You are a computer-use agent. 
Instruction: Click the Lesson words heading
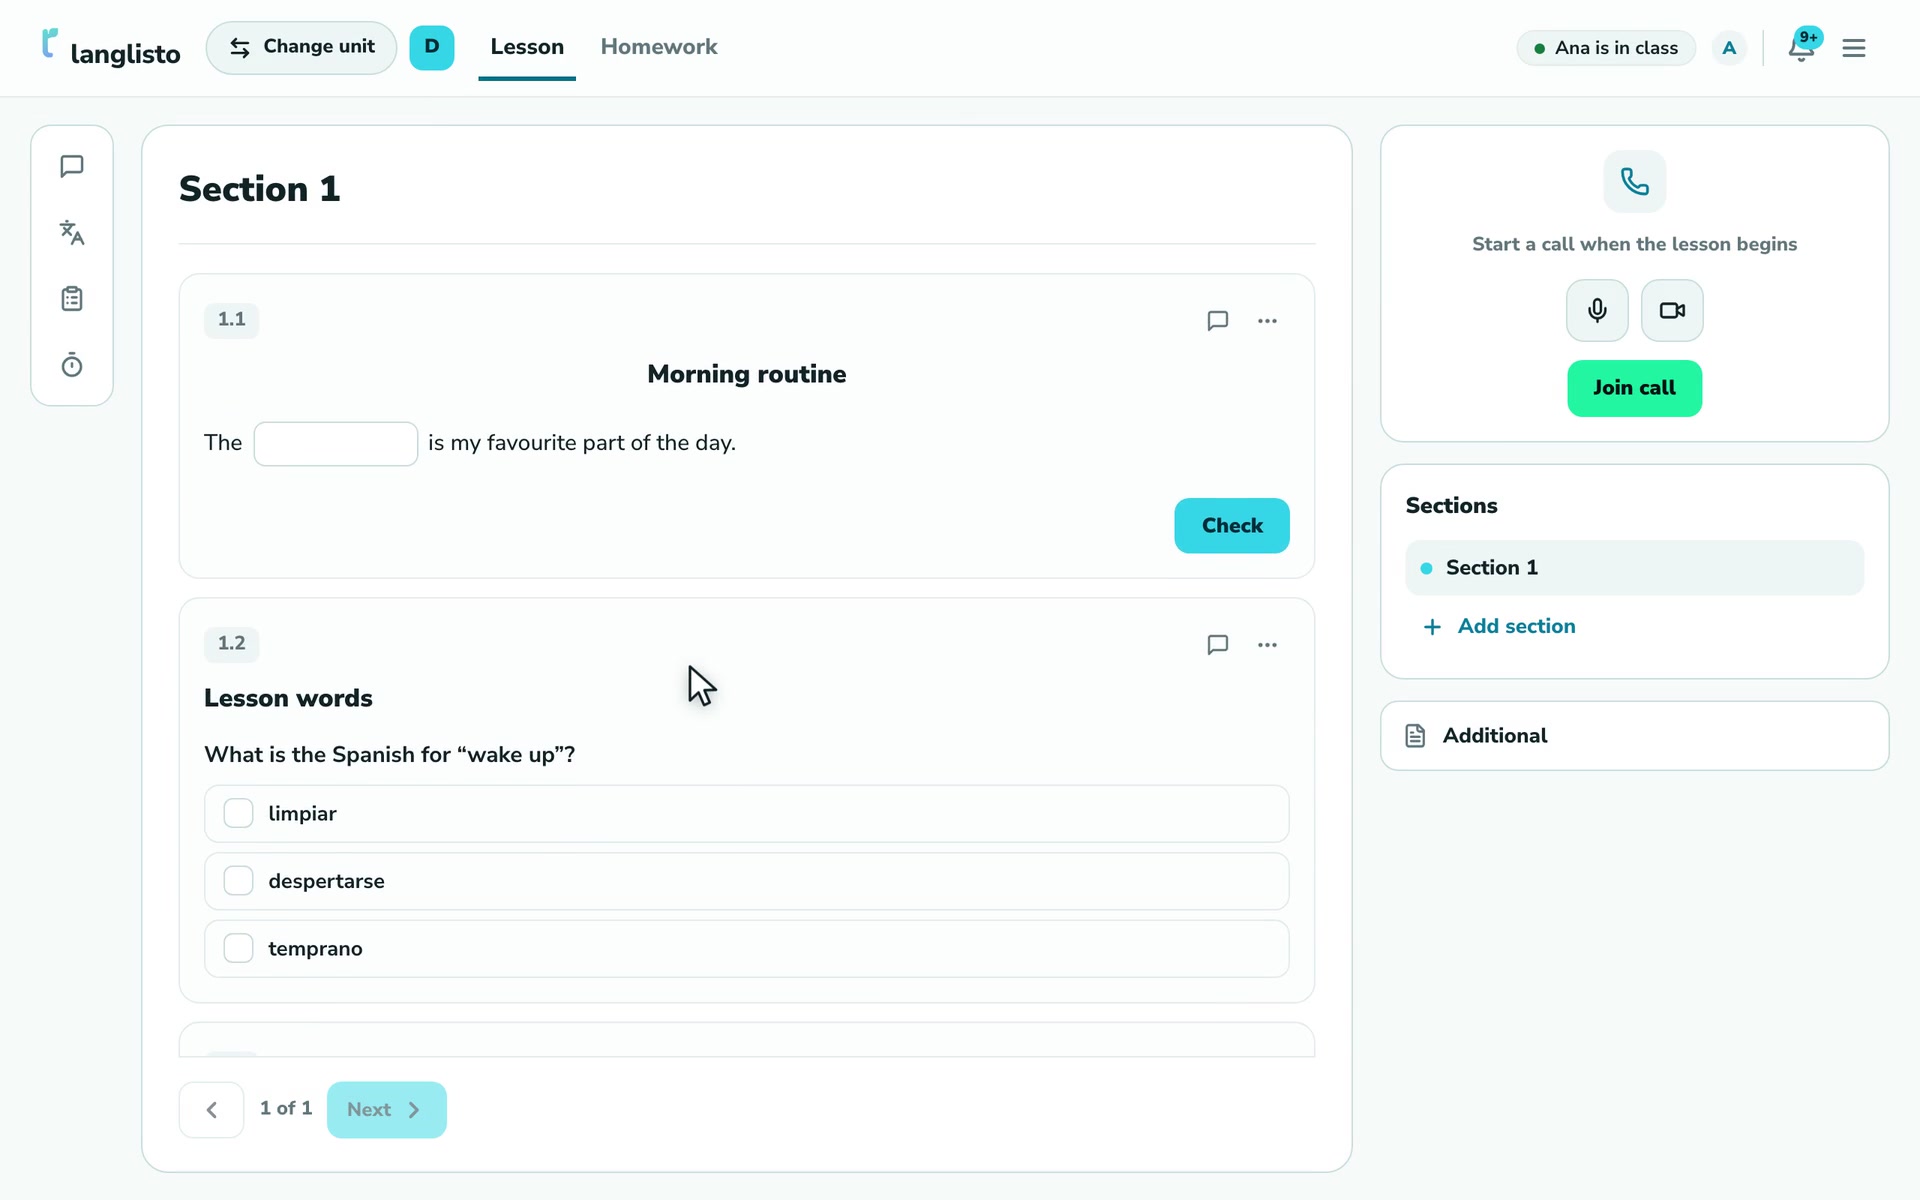tap(288, 698)
